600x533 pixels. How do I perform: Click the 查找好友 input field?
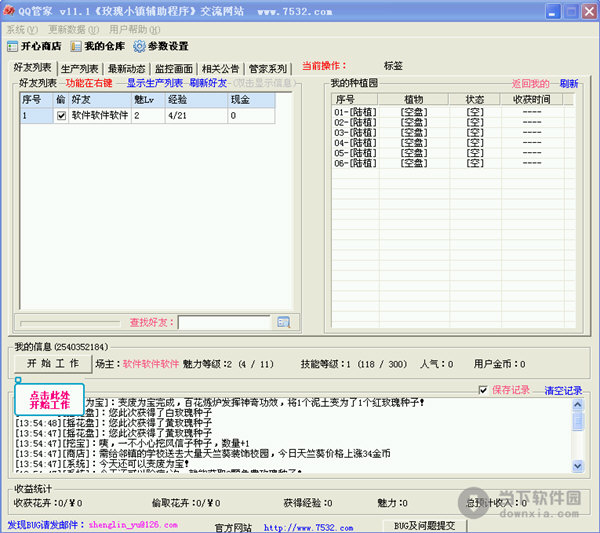point(224,323)
